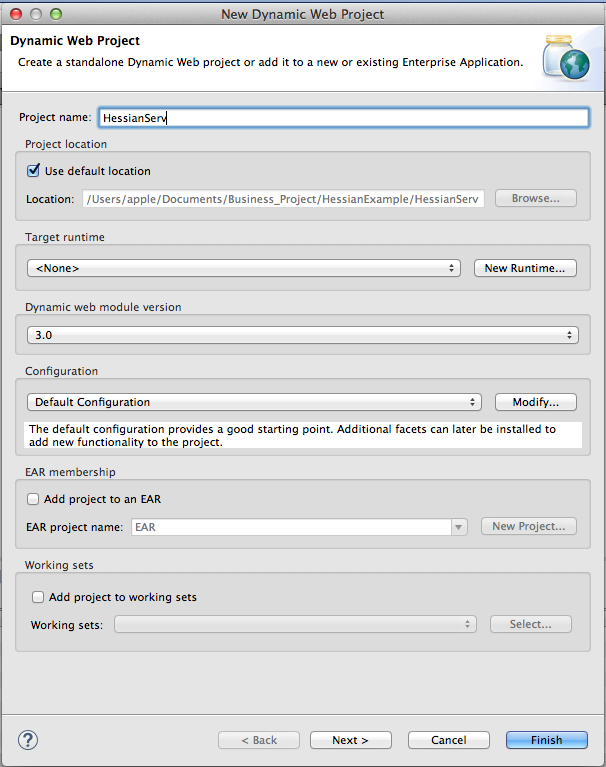Viewport: 606px width, 767px height.
Task: Enable Add project to an EAR
Action: click(x=33, y=499)
